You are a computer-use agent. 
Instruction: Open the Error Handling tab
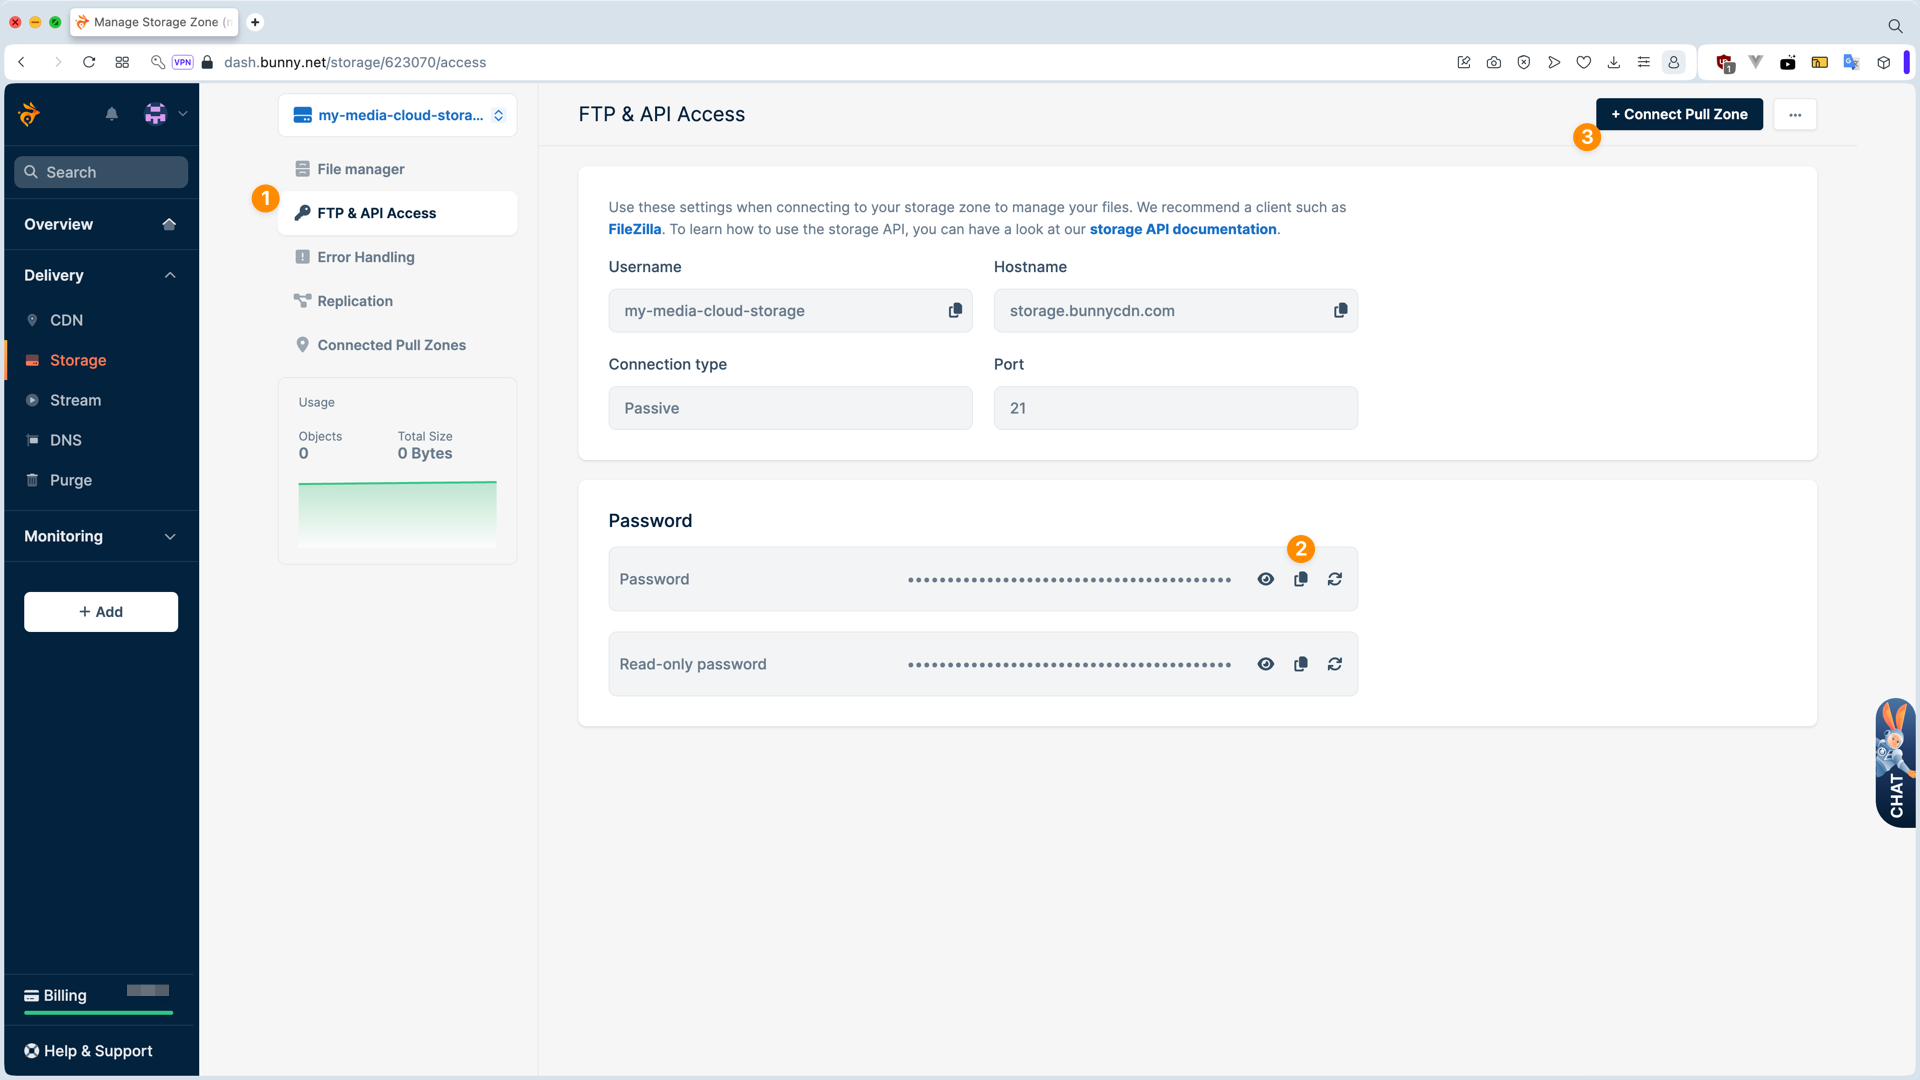[398, 258]
